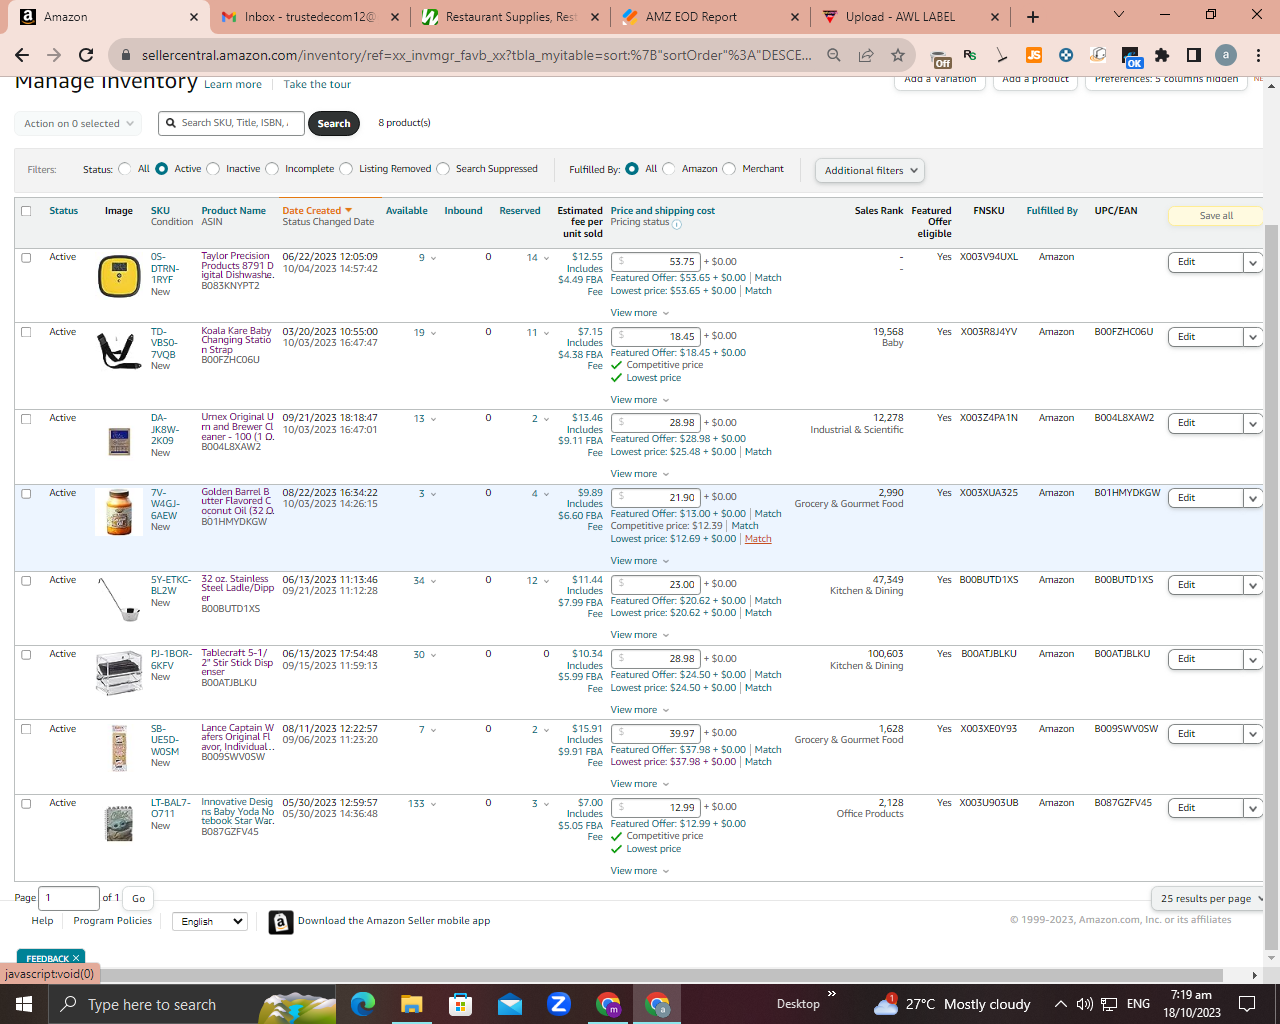The width and height of the screenshot is (1280, 1024).
Task: Expand 'View more' under Urnex Original price
Action: (x=640, y=474)
